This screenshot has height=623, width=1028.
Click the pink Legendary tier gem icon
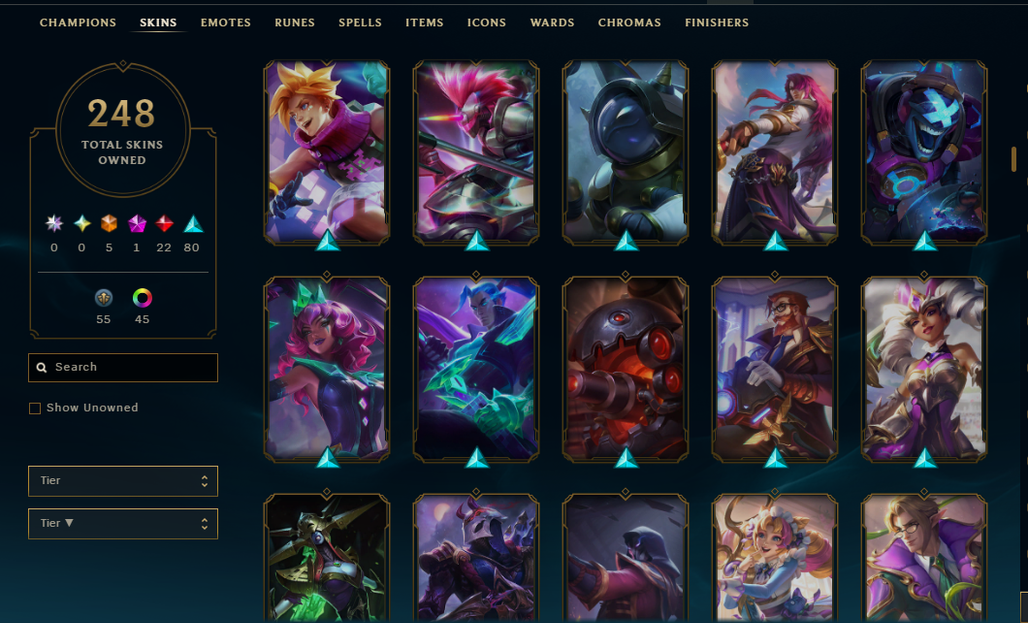(136, 224)
